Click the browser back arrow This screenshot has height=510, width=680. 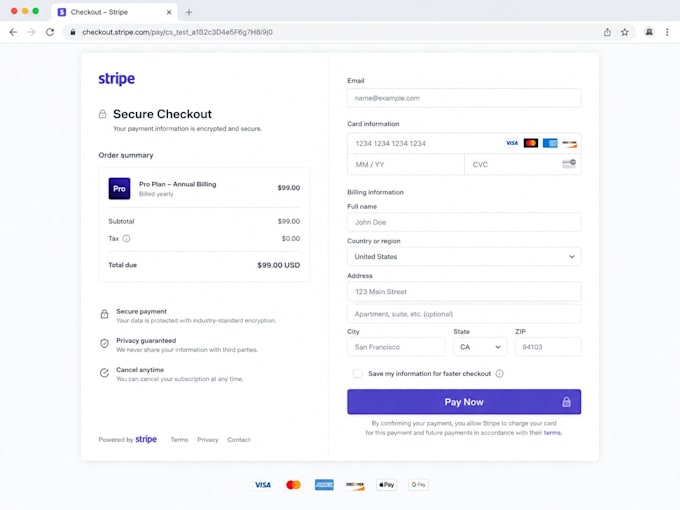(x=13, y=32)
